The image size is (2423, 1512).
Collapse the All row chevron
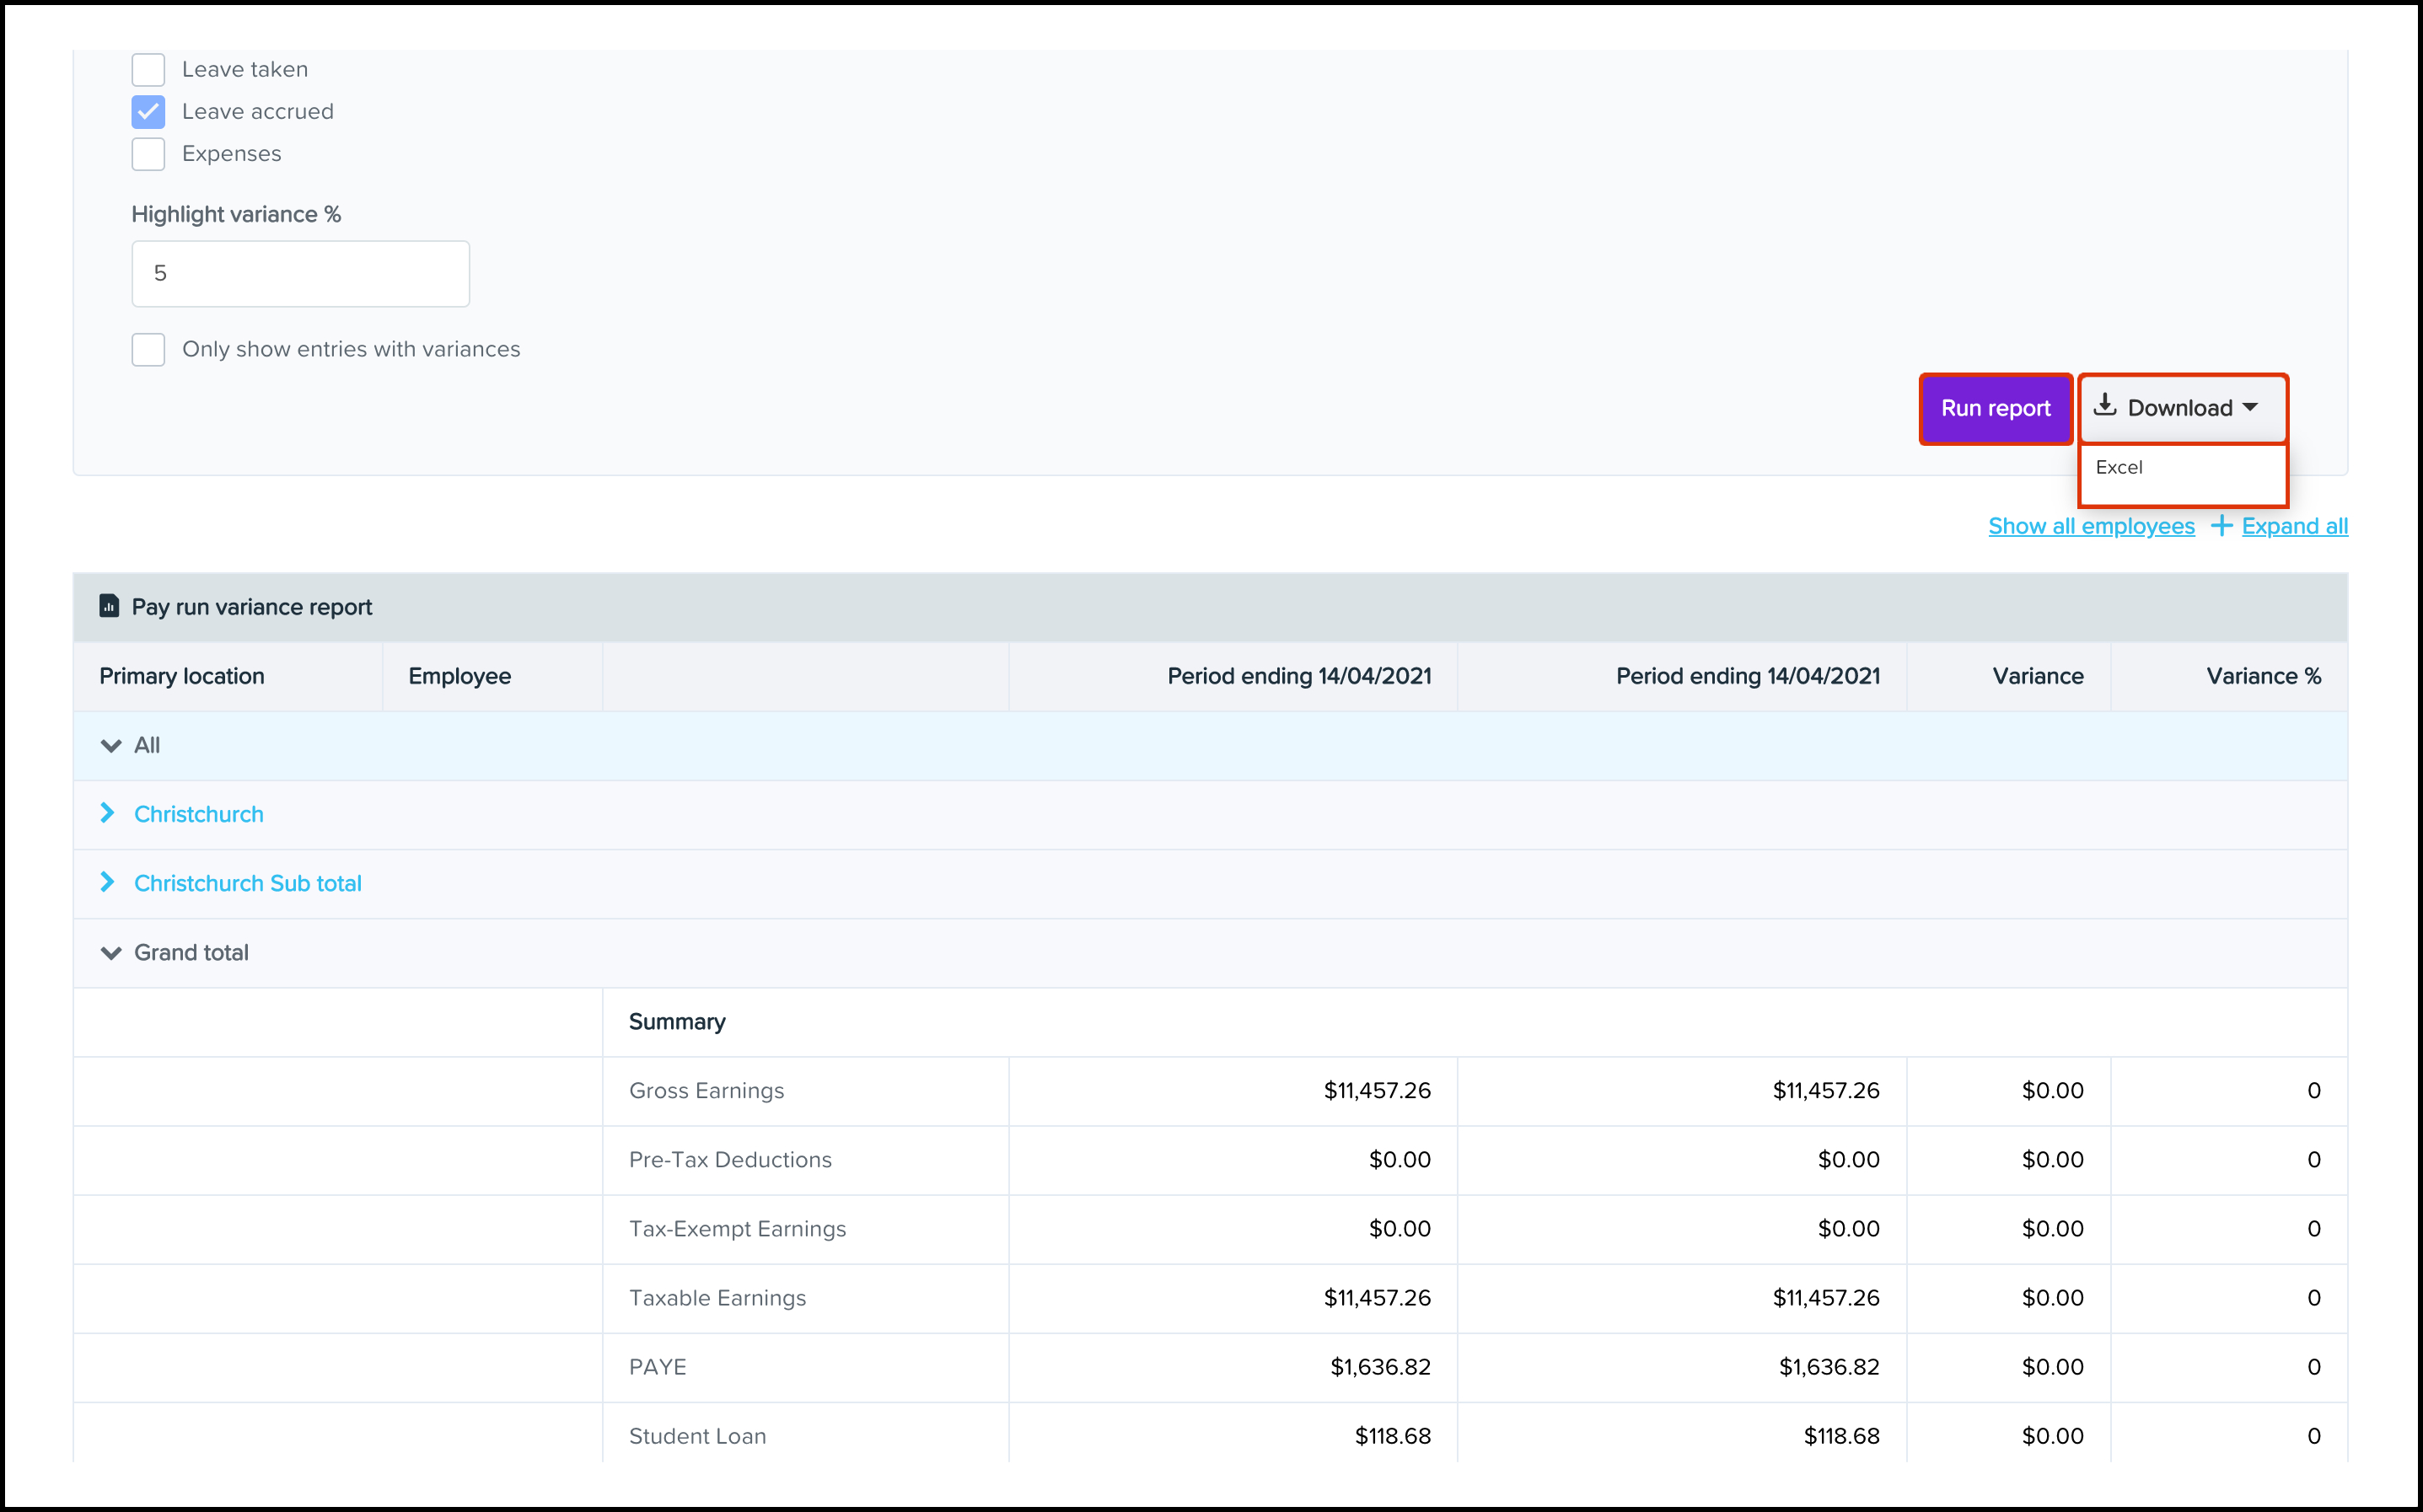[111, 746]
